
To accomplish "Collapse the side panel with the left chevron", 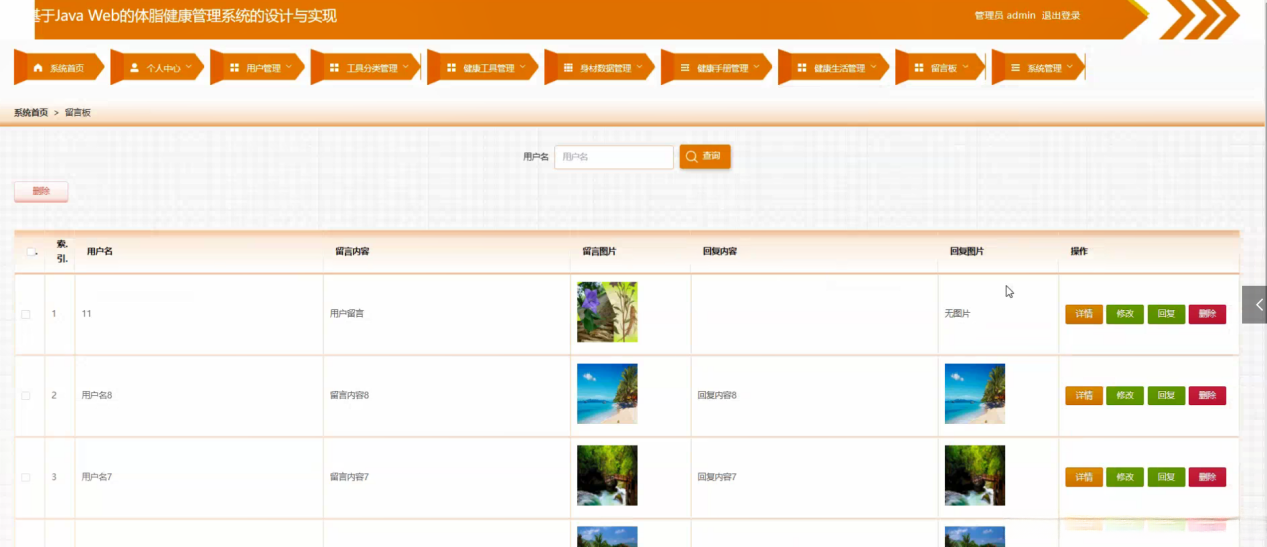I will pyautogui.click(x=1258, y=305).
